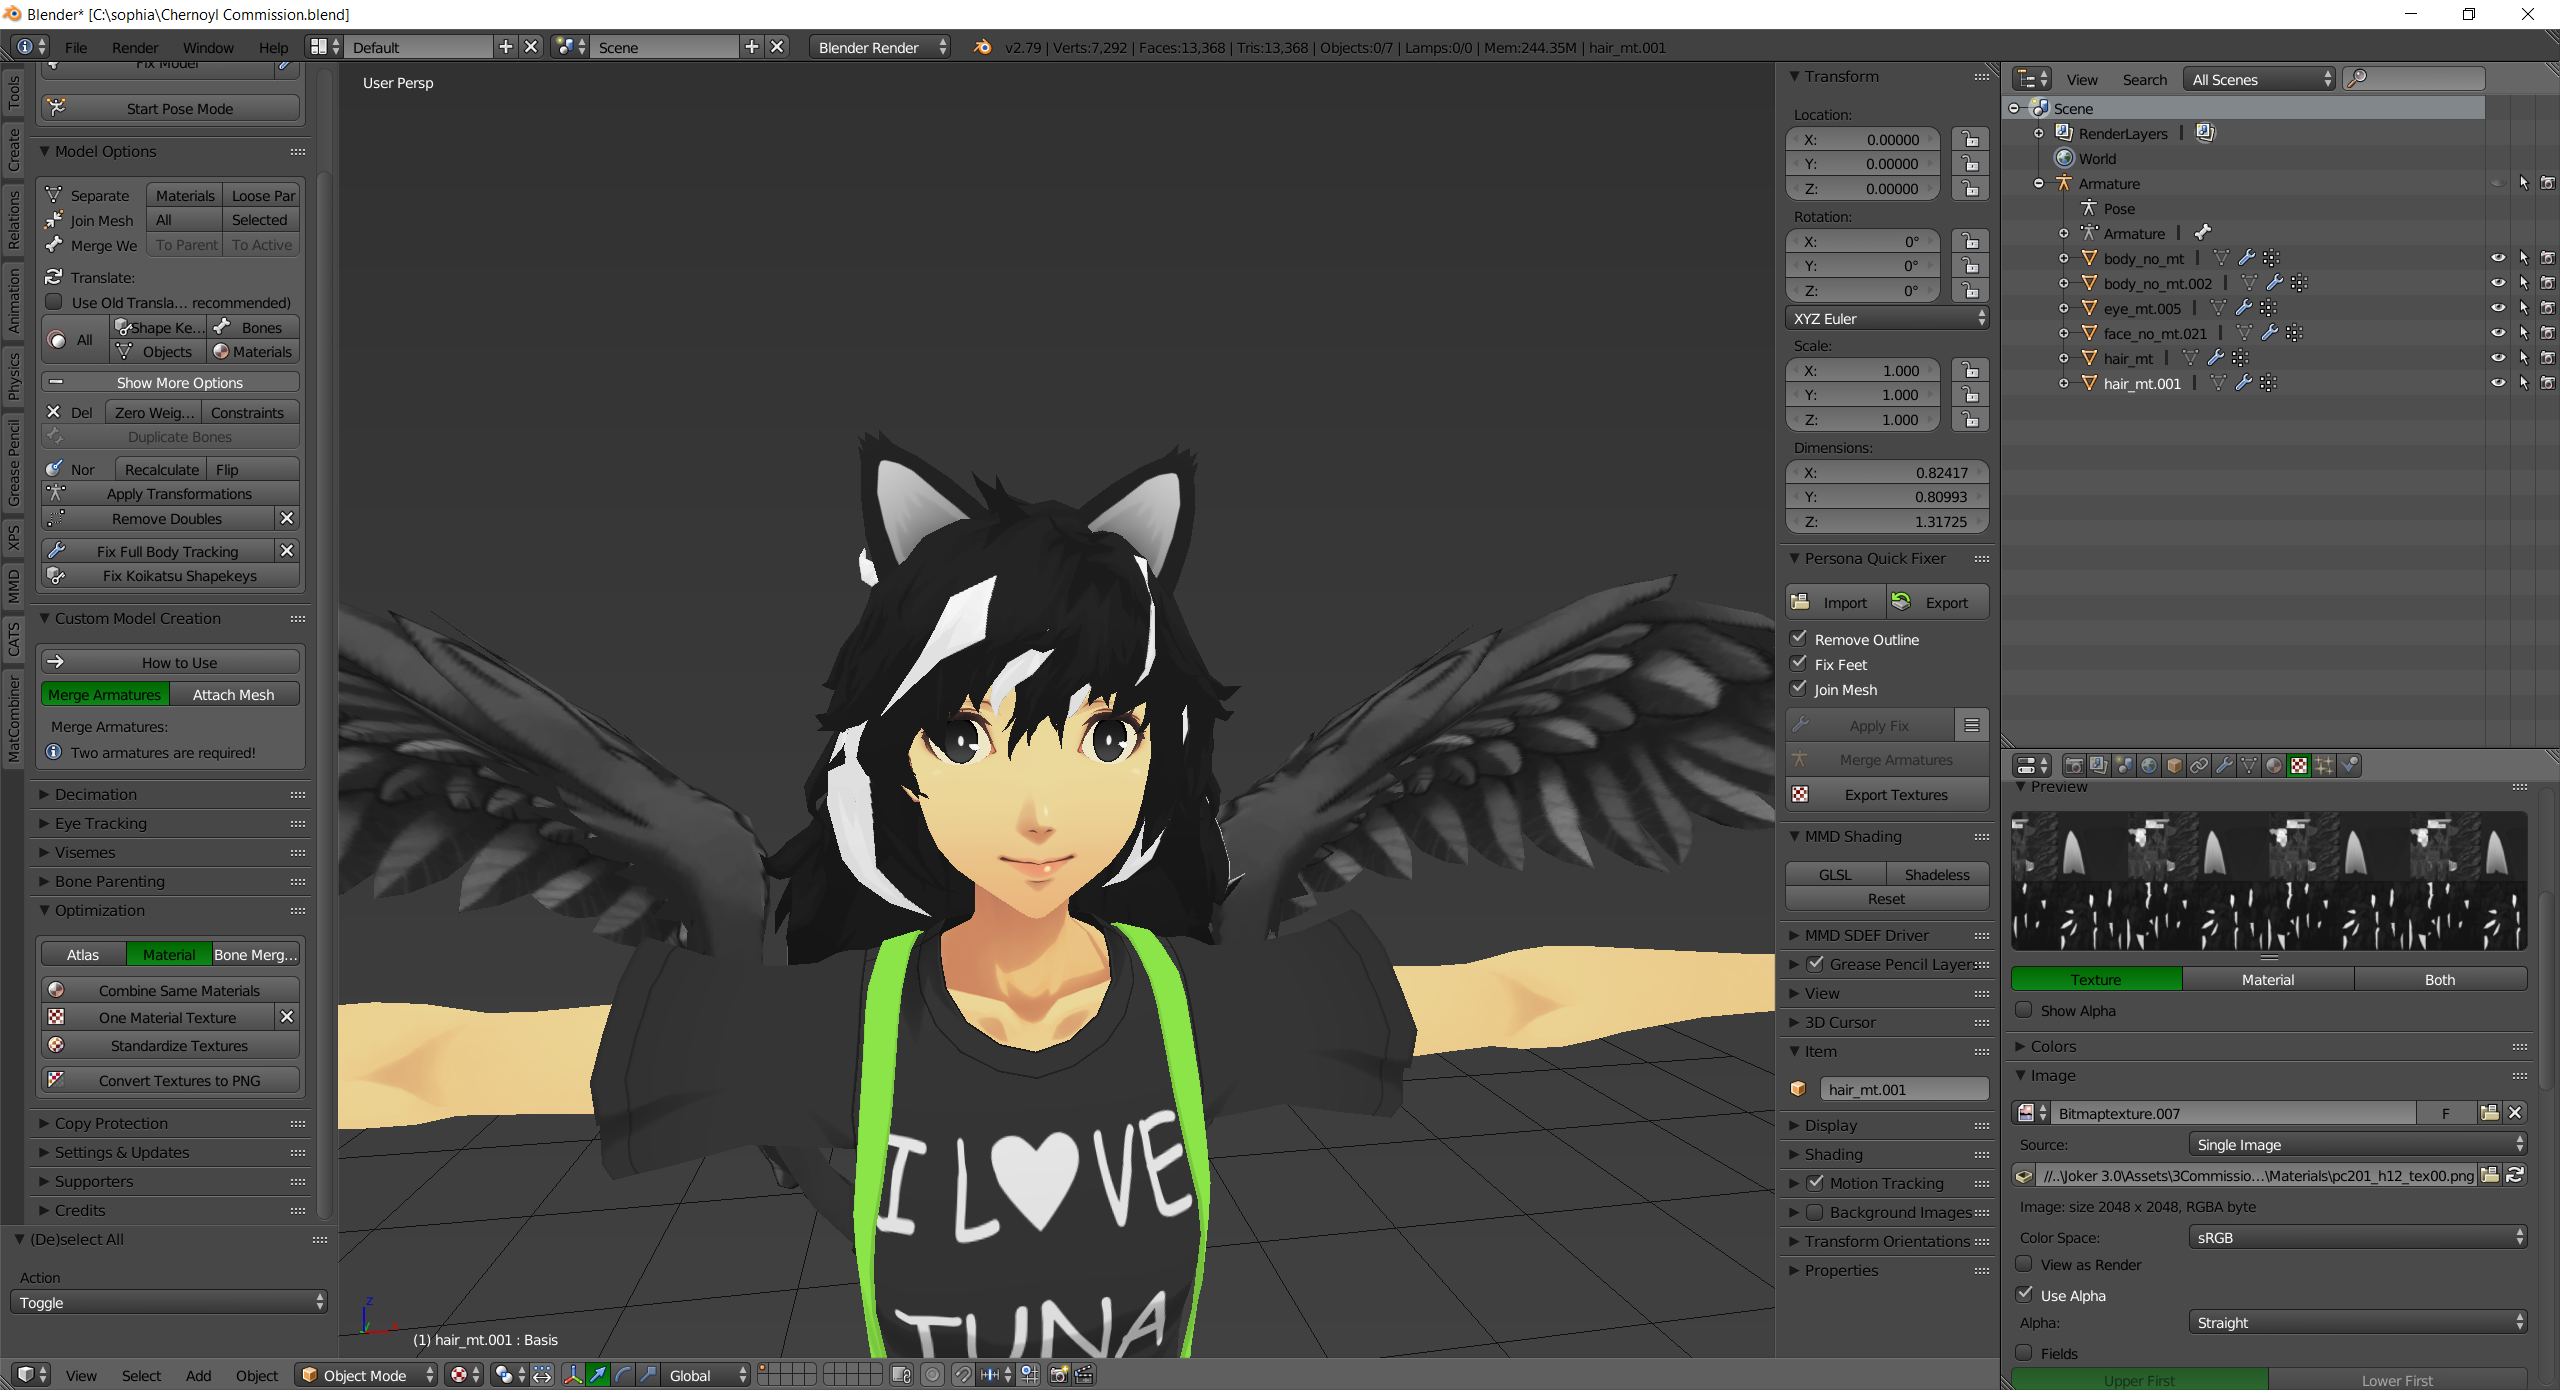
Task: Enable the Show Alpha checkbox
Action: pyautogui.click(x=2024, y=1010)
